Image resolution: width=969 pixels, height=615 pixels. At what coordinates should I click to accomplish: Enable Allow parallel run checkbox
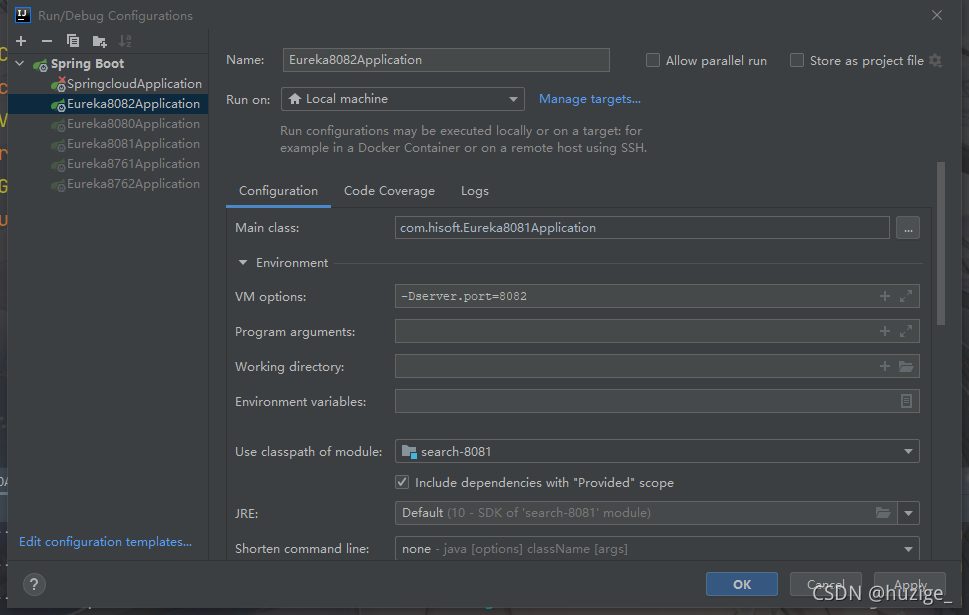[653, 61]
